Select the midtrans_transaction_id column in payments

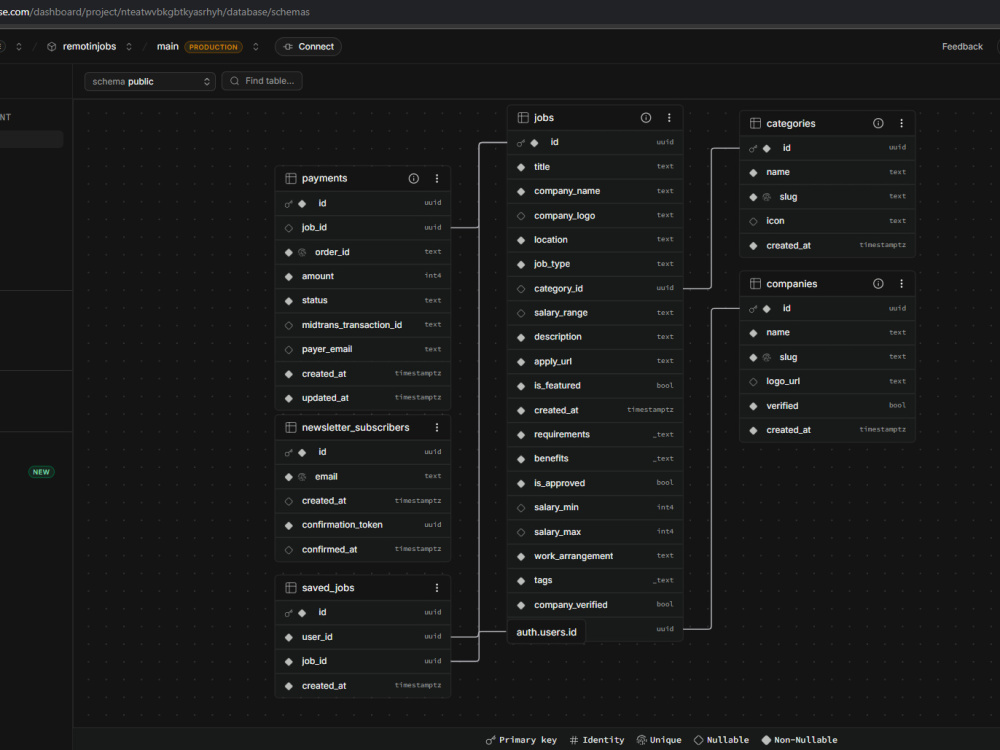363,325
